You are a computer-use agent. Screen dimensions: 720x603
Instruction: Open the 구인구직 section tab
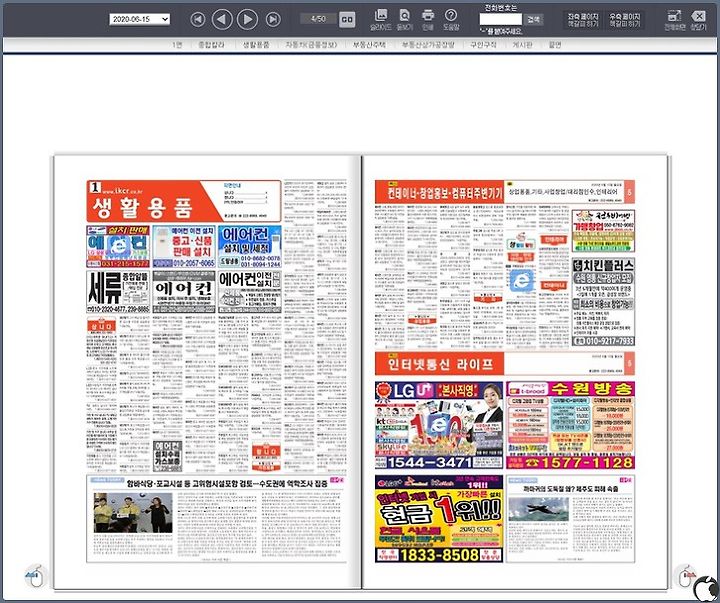point(483,45)
